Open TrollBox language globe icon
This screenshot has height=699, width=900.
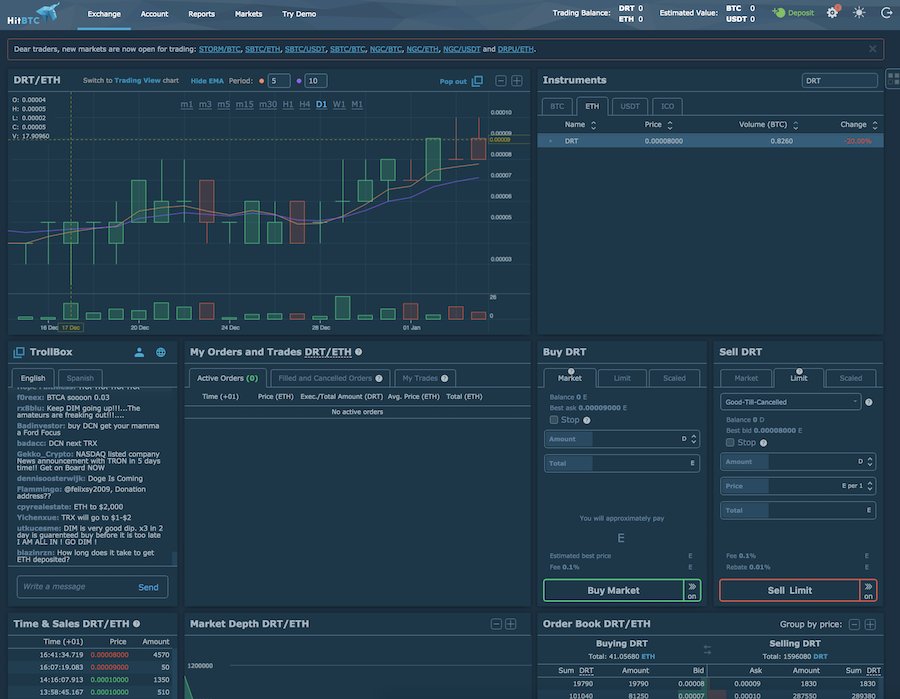[161, 352]
